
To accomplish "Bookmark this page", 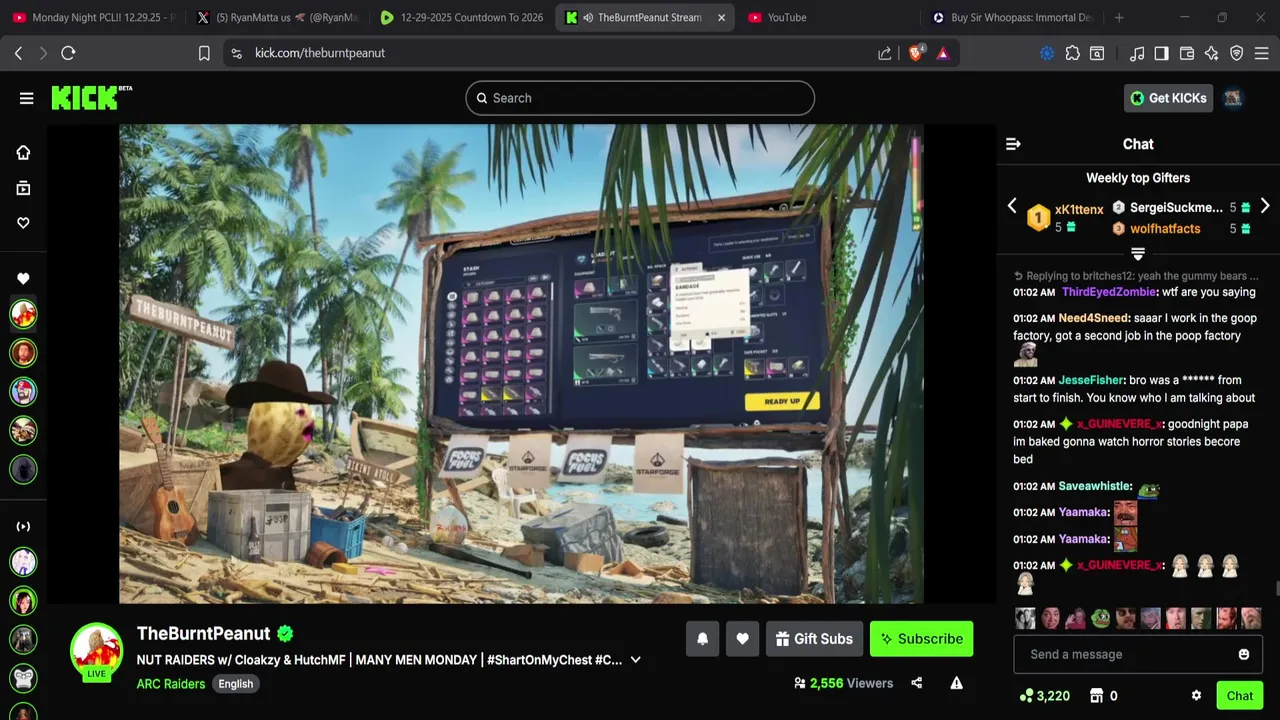I will pyautogui.click(x=204, y=53).
